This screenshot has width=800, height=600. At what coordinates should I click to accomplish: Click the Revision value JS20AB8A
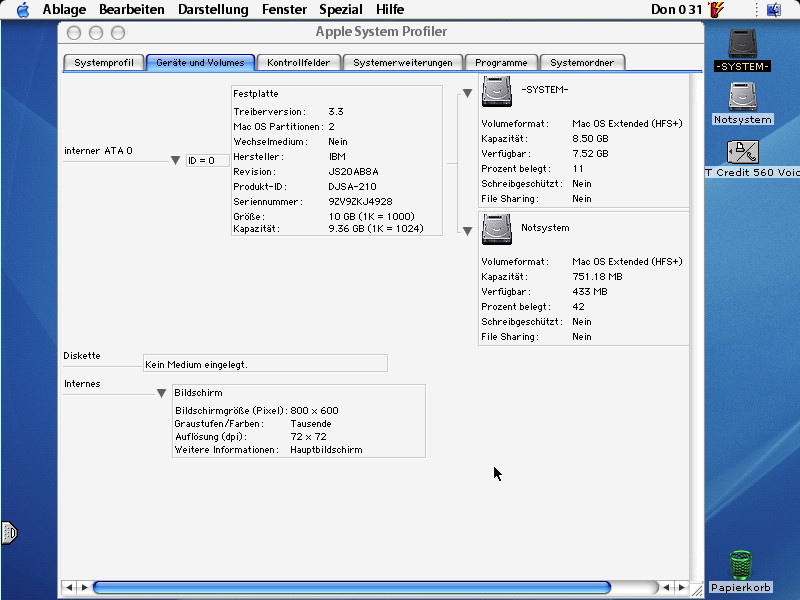pyautogui.click(x=354, y=172)
